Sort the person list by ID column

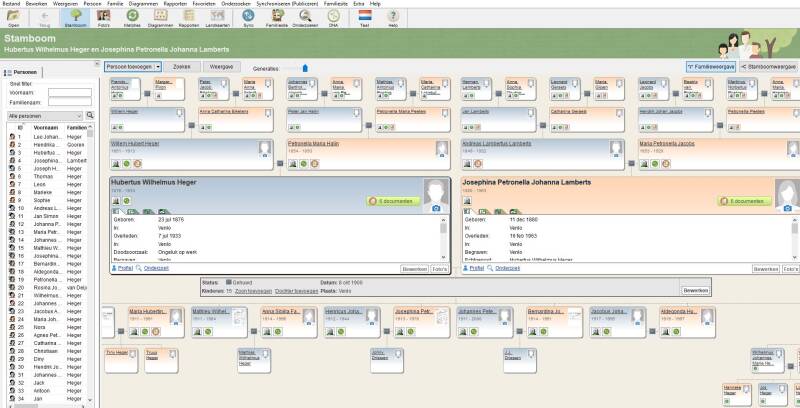tap(20, 128)
